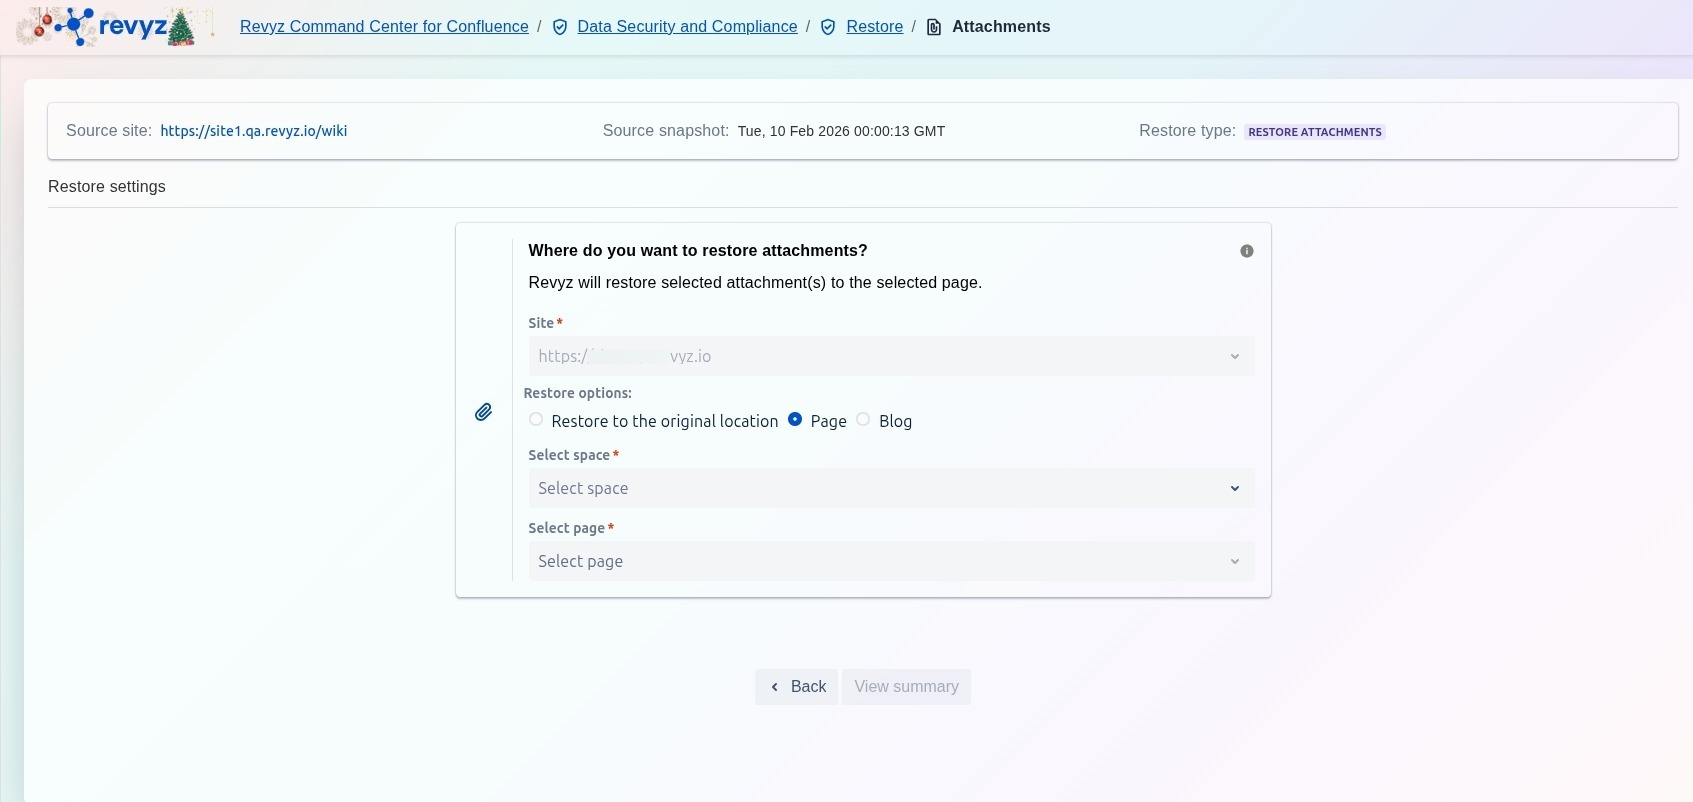Viewport: 1693px width, 802px height.
Task: Click the shield icon beside Restore breadcrumb
Action: tap(828, 27)
